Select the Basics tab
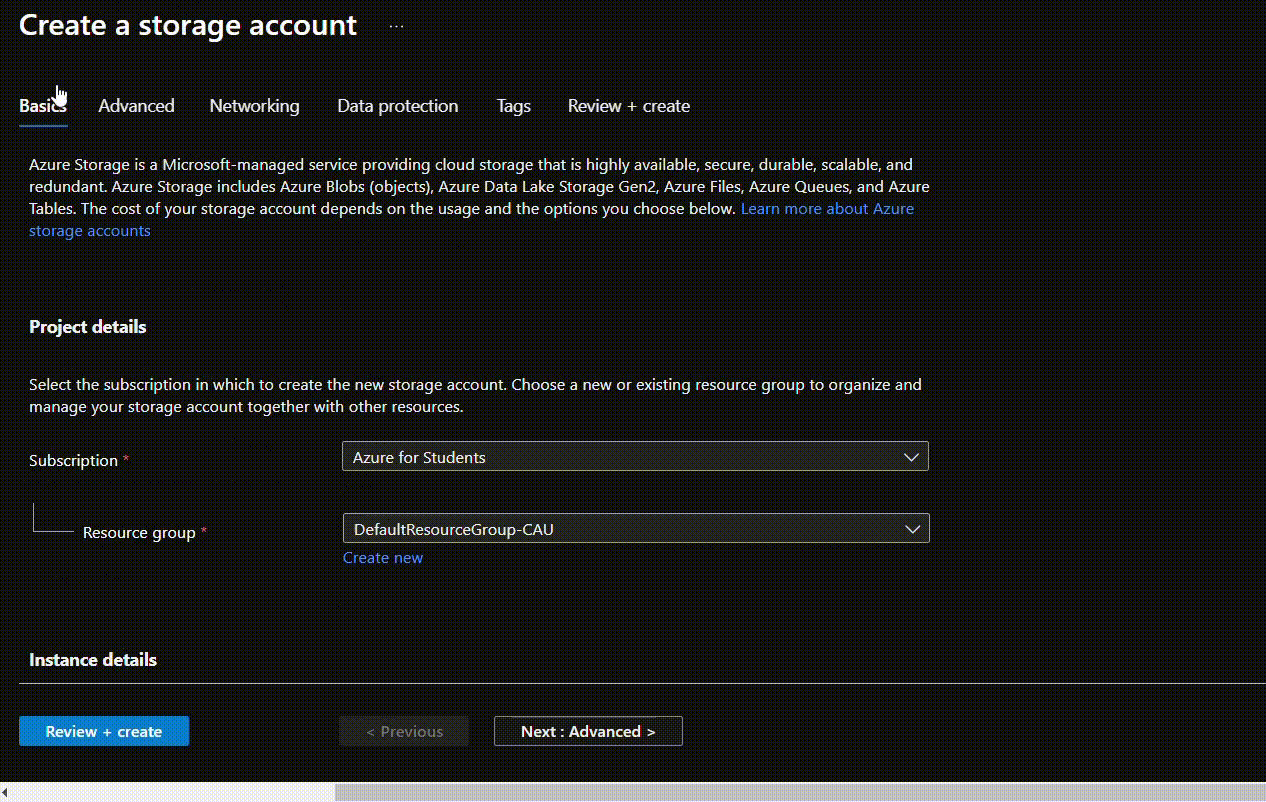 click(x=42, y=106)
